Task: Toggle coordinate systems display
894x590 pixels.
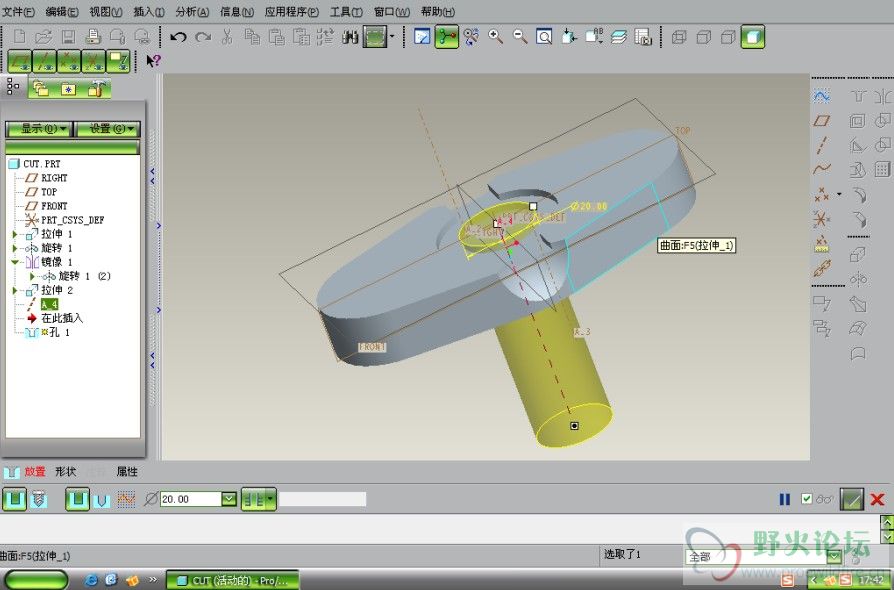Action: point(94,61)
